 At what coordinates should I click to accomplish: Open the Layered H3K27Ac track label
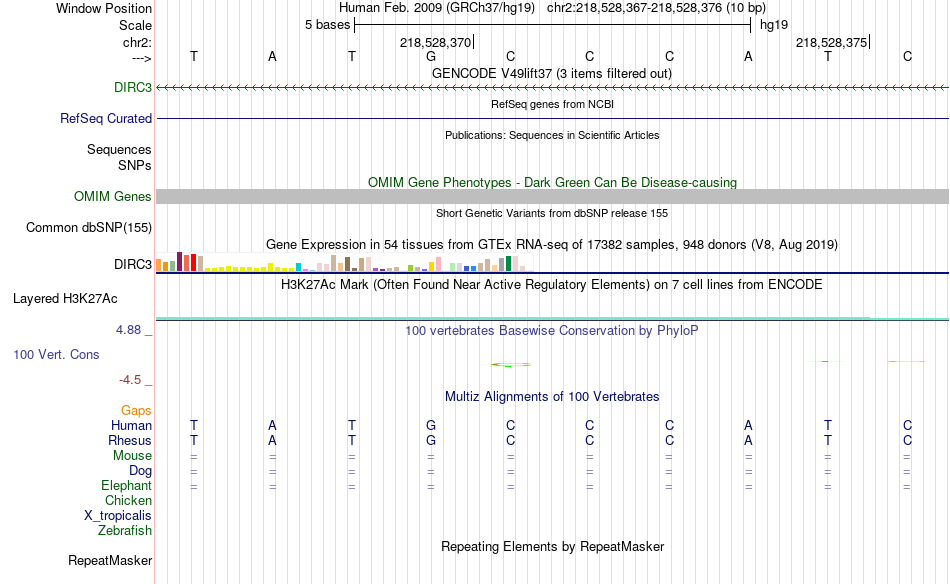tap(65, 299)
